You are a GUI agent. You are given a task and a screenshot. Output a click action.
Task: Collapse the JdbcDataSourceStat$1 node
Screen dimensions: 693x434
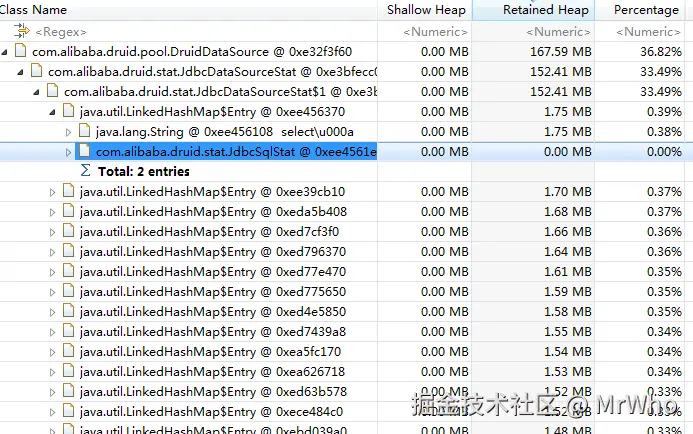[36, 92]
